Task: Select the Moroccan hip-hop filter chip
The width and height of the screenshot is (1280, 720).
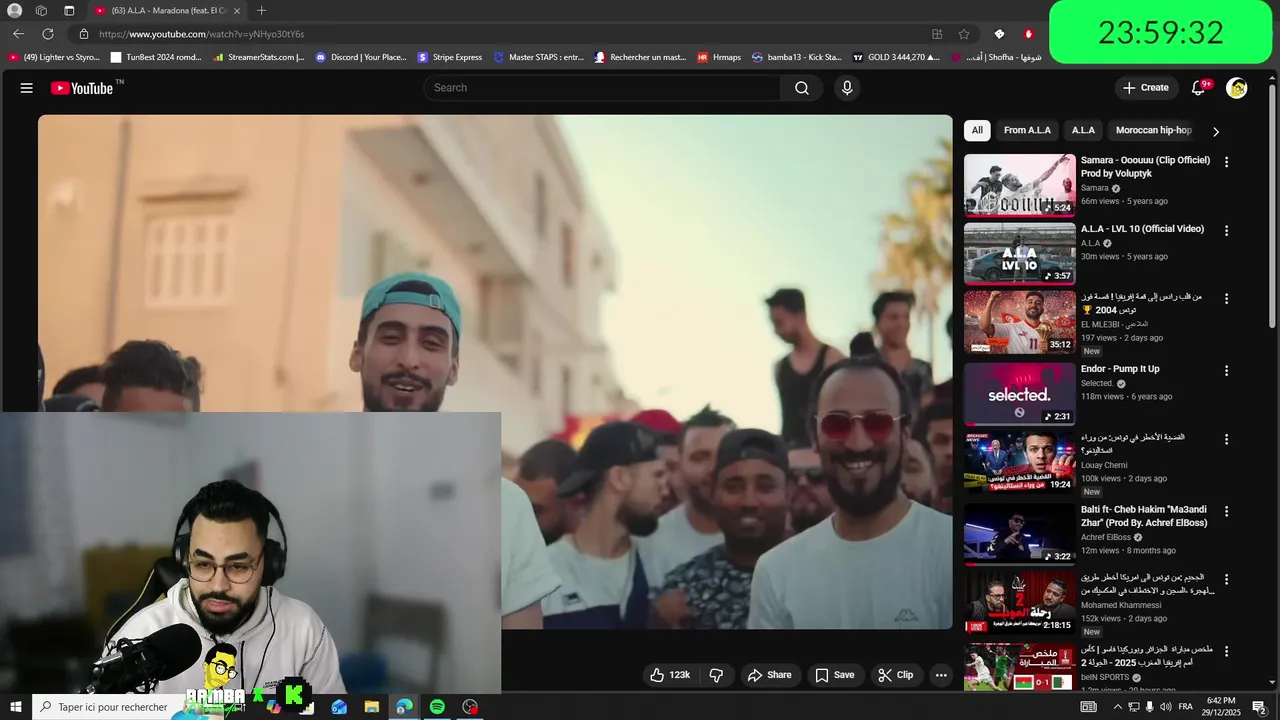Action: pyautogui.click(x=1153, y=130)
